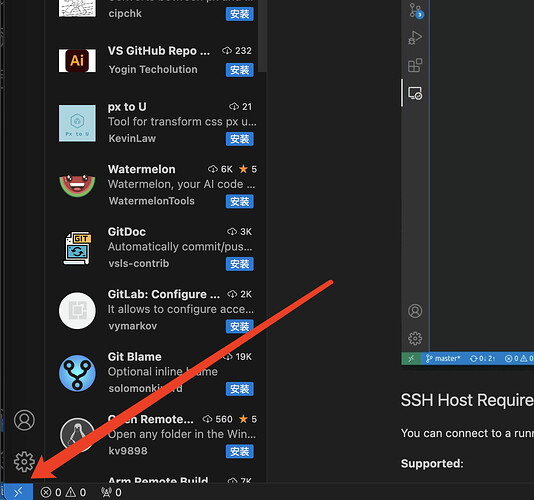
Task: Install the Watermelon extension
Action: (x=240, y=202)
